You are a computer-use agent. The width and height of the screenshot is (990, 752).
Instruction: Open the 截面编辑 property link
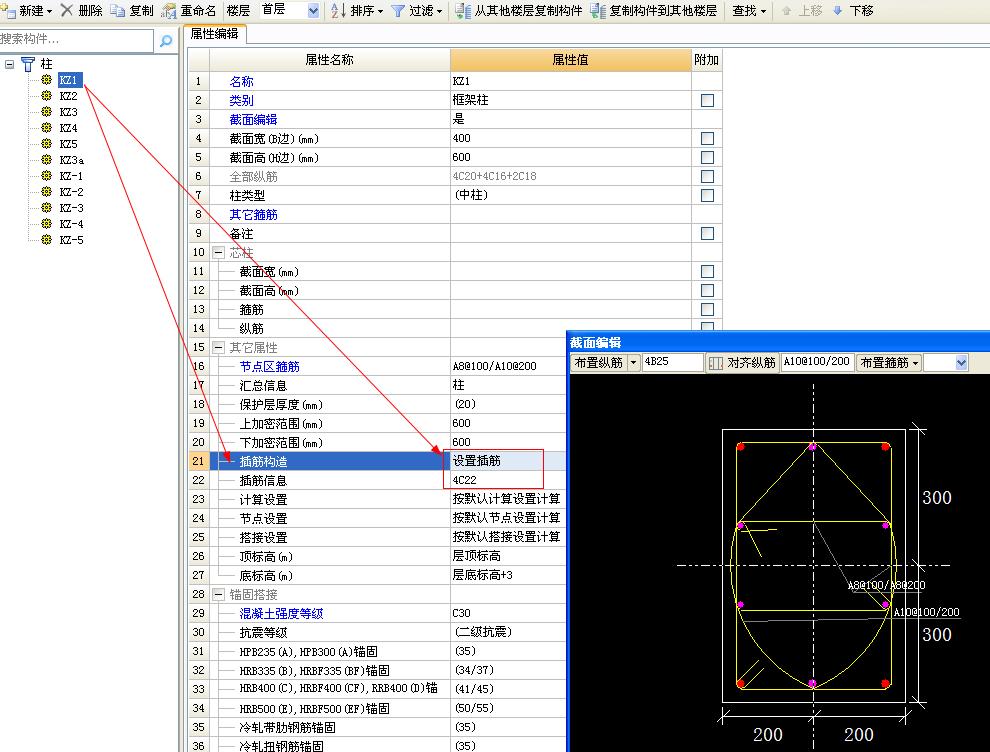pos(253,119)
